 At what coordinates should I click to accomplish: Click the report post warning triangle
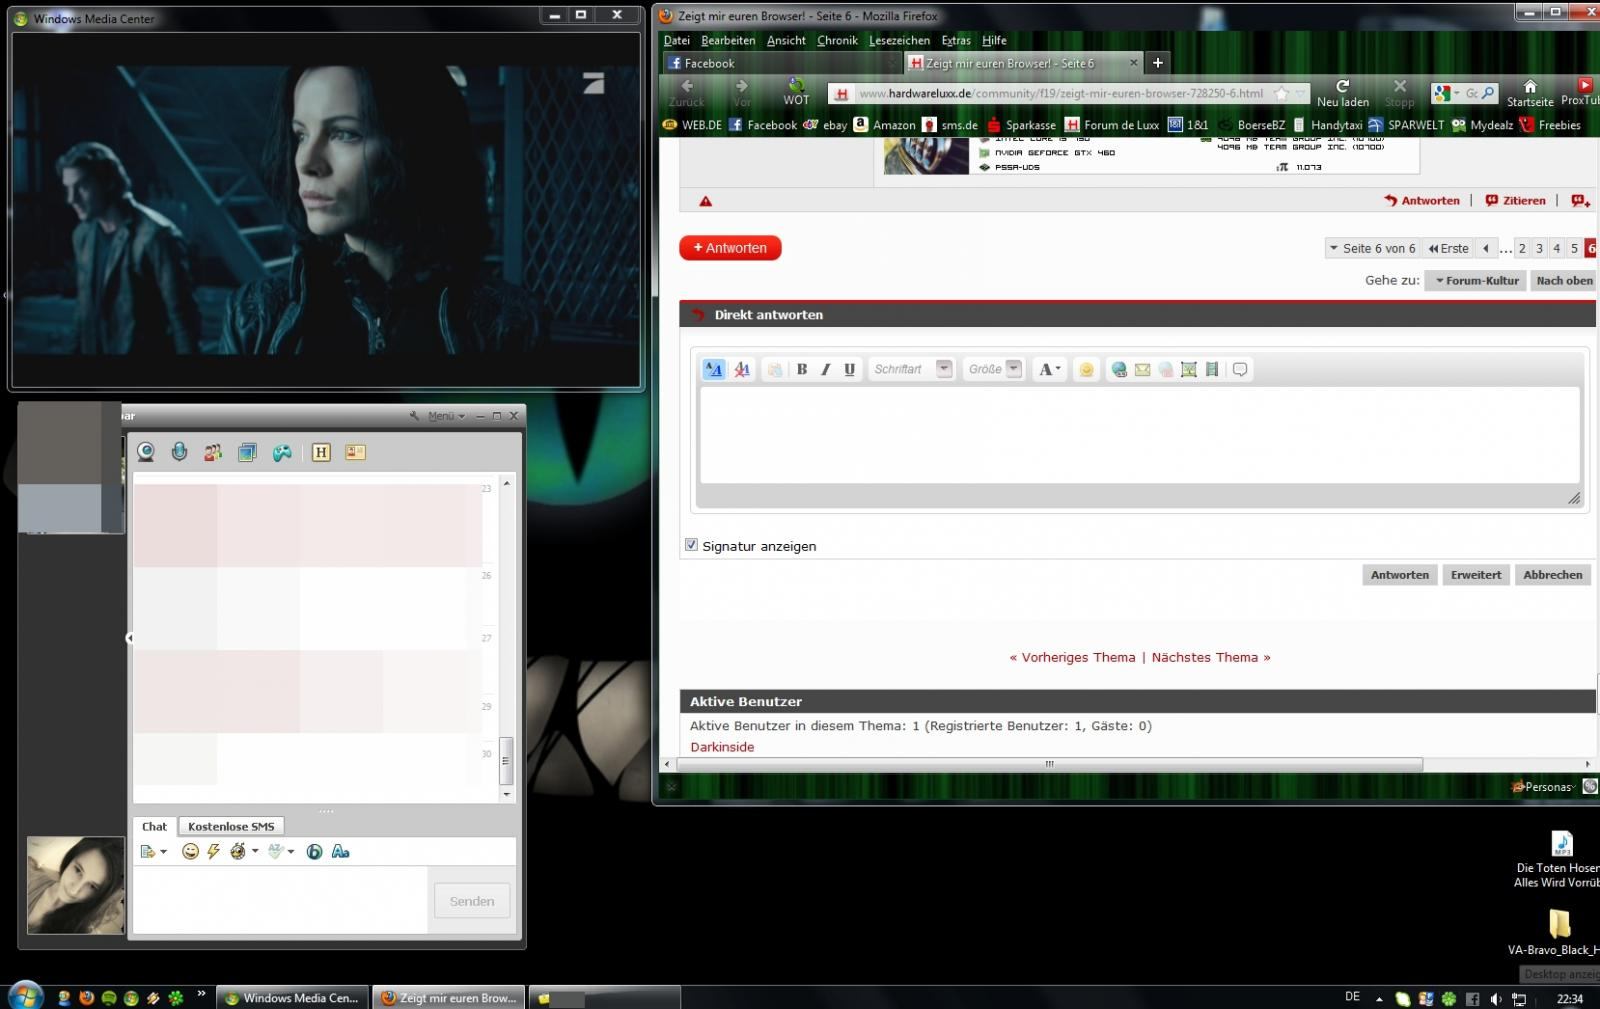click(x=705, y=201)
